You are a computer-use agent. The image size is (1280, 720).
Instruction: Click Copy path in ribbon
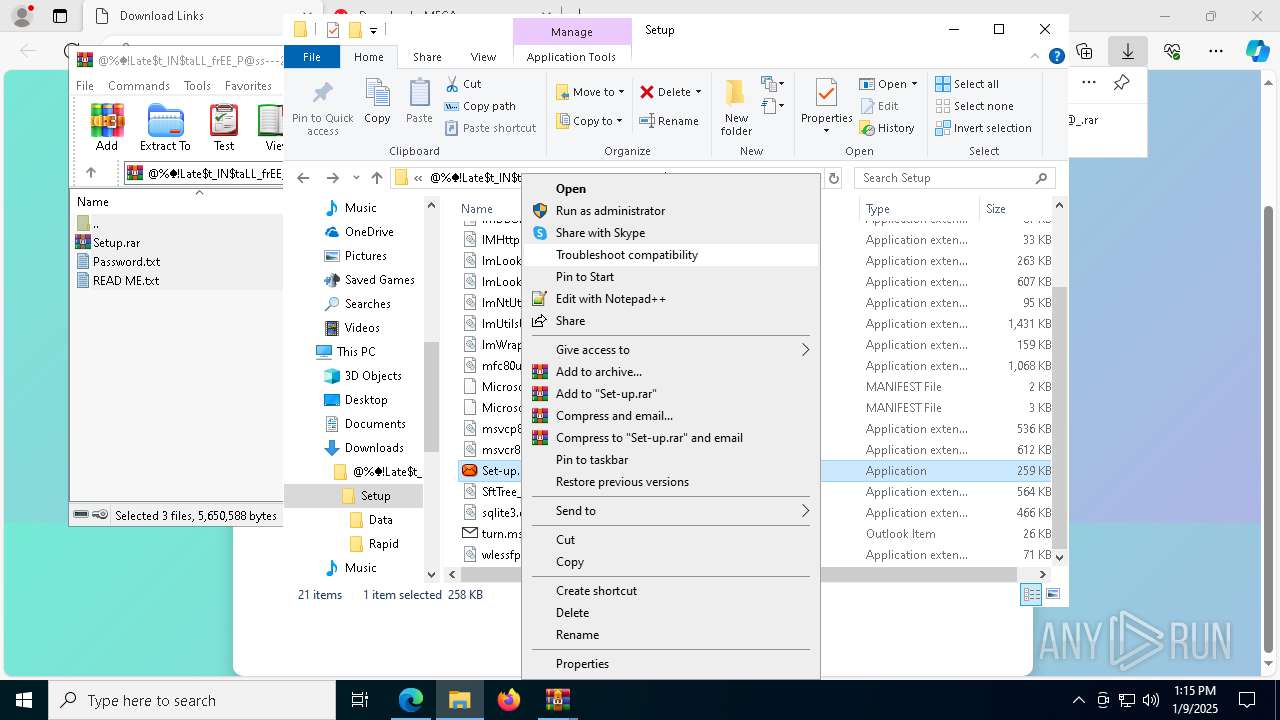(480, 106)
